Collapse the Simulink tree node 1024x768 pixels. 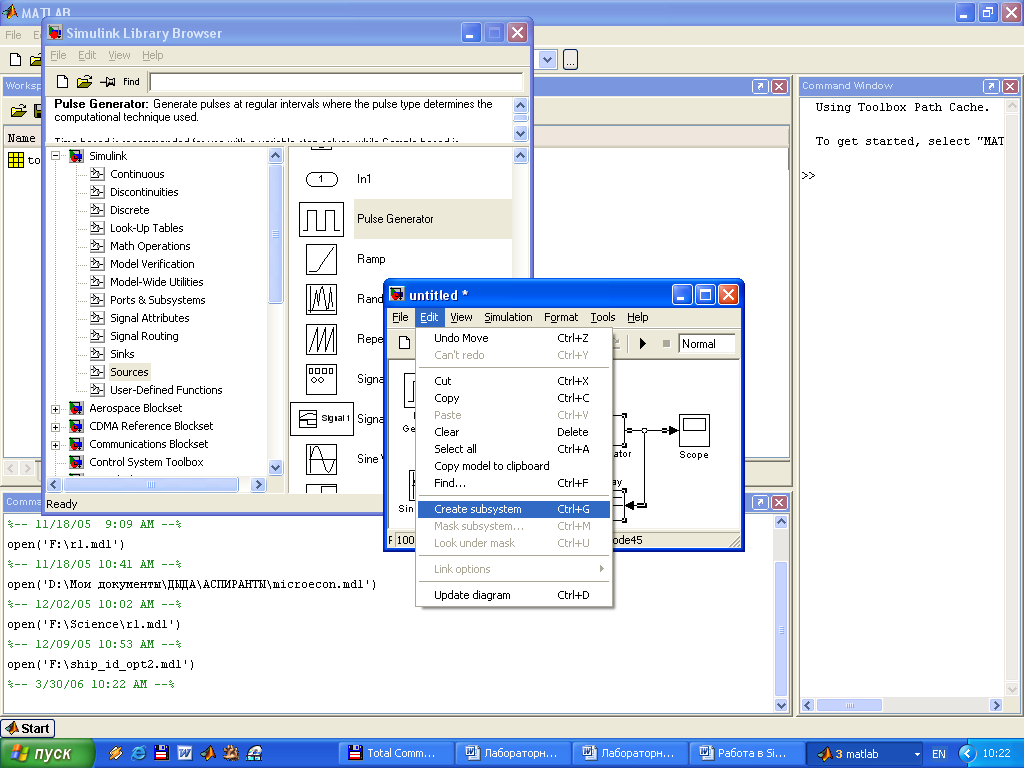(x=56, y=156)
